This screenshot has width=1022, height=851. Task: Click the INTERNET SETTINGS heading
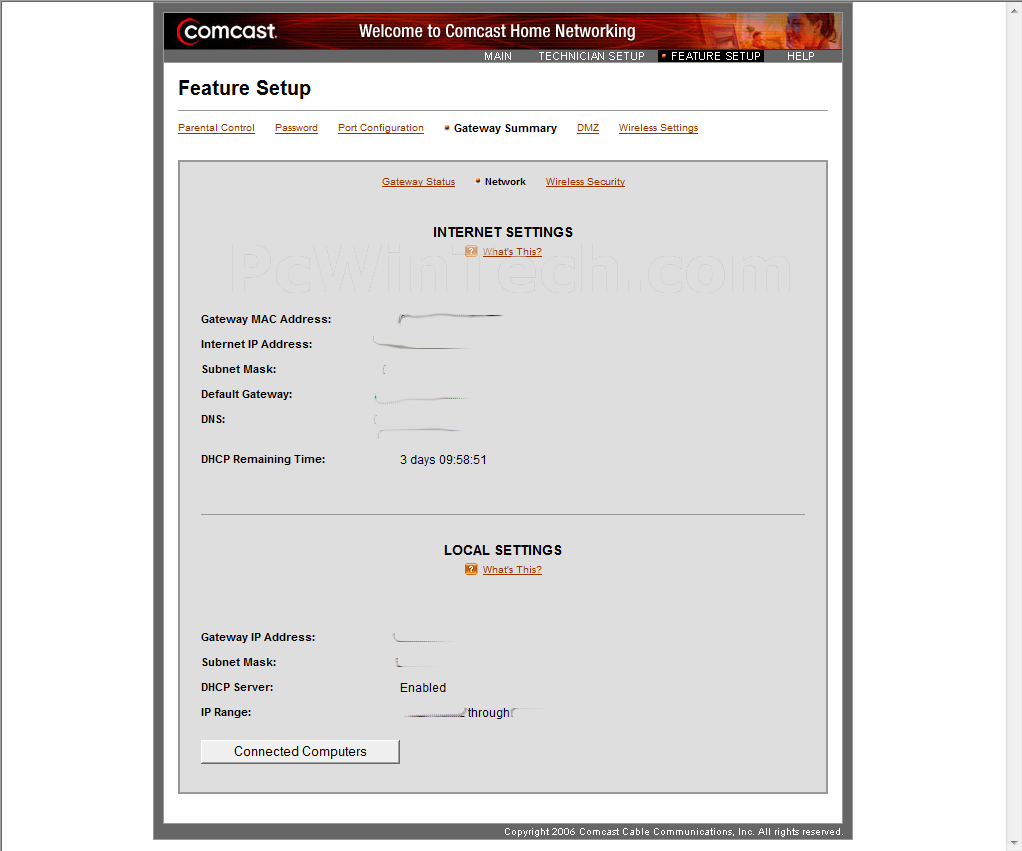click(503, 232)
